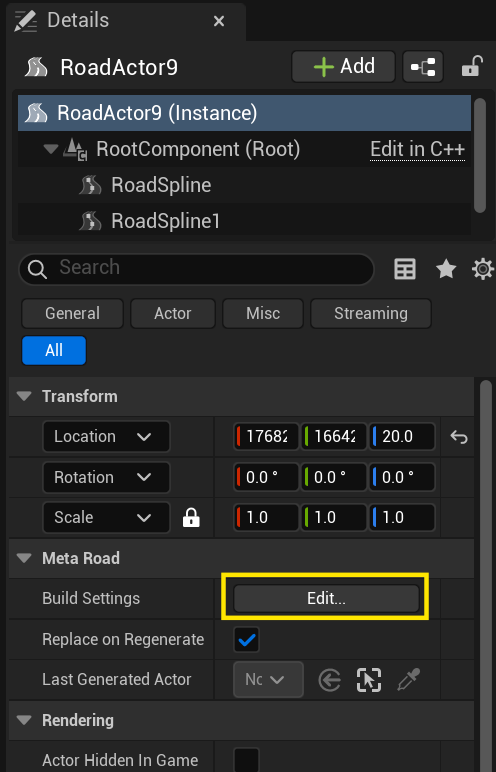Click the Scale Y value field
The height and width of the screenshot is (772, 496).
coord(334,517)
